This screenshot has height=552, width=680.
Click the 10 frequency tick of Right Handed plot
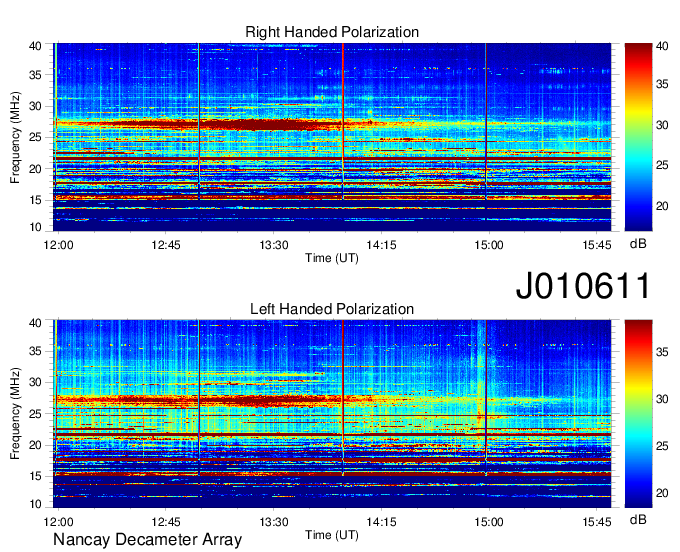pyautogui.click(x=35, y=227)
